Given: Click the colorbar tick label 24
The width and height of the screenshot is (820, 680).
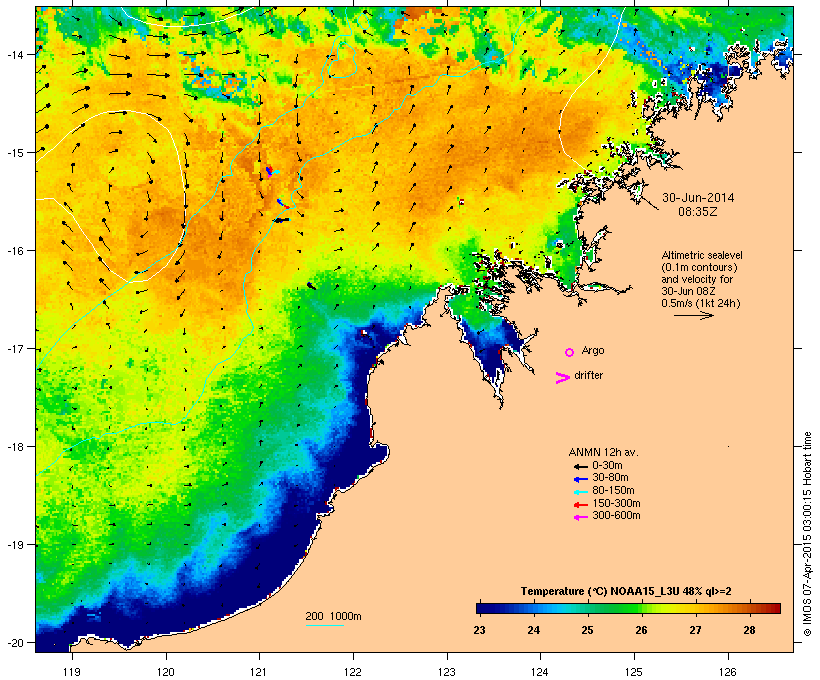Looking at the screenshot, I should [x=533, y=630].
